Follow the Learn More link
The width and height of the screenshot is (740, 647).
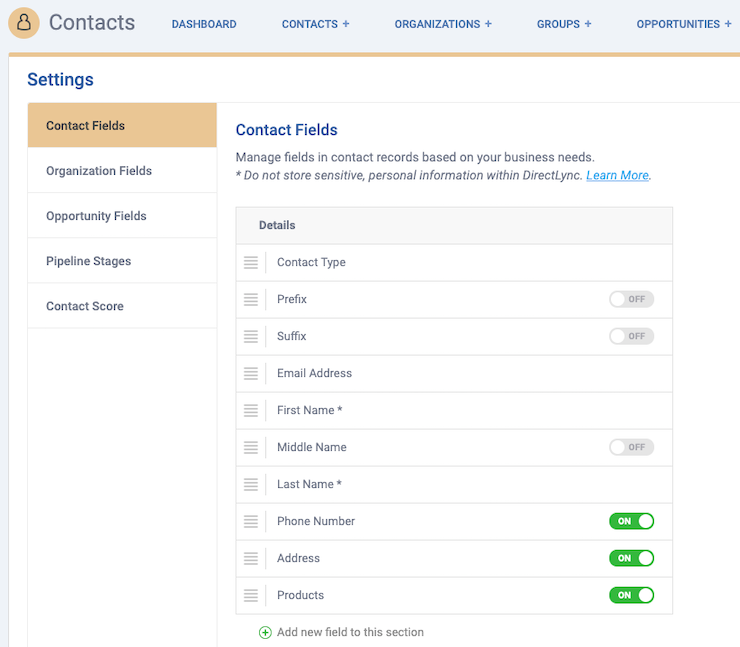617,175
